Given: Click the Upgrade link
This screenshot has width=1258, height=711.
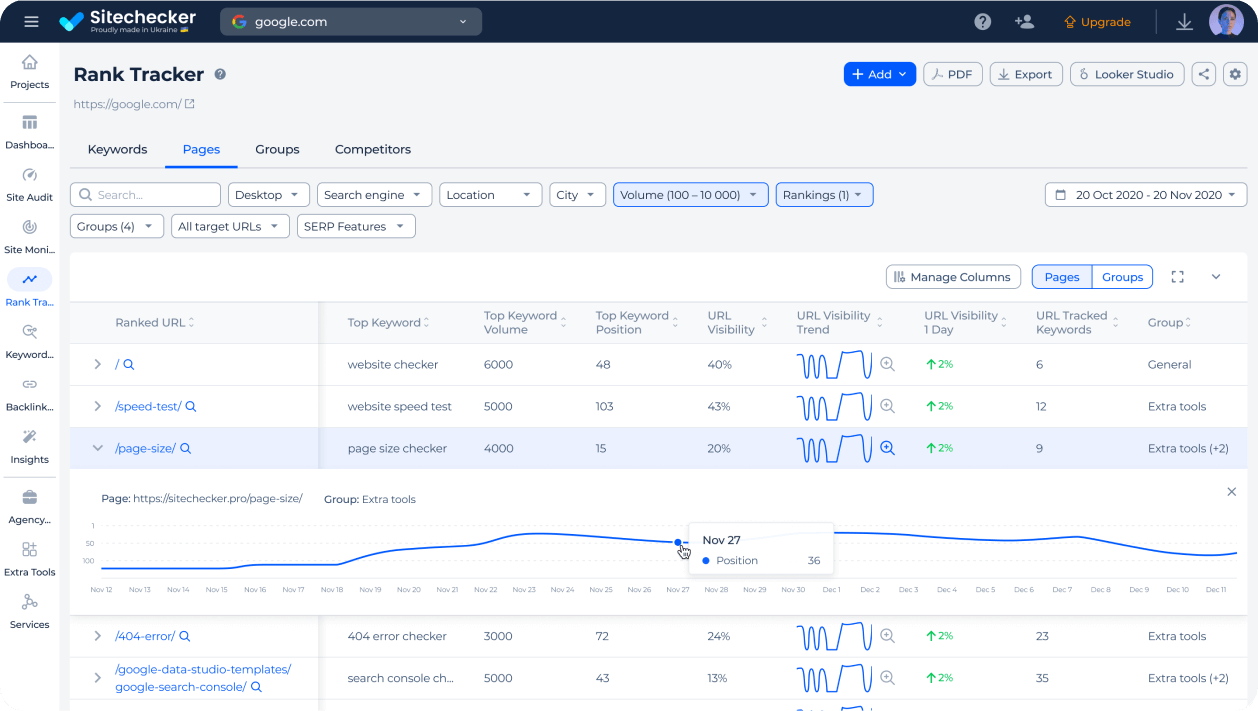Looking at the screenshot, I should tap(1097, 21).
